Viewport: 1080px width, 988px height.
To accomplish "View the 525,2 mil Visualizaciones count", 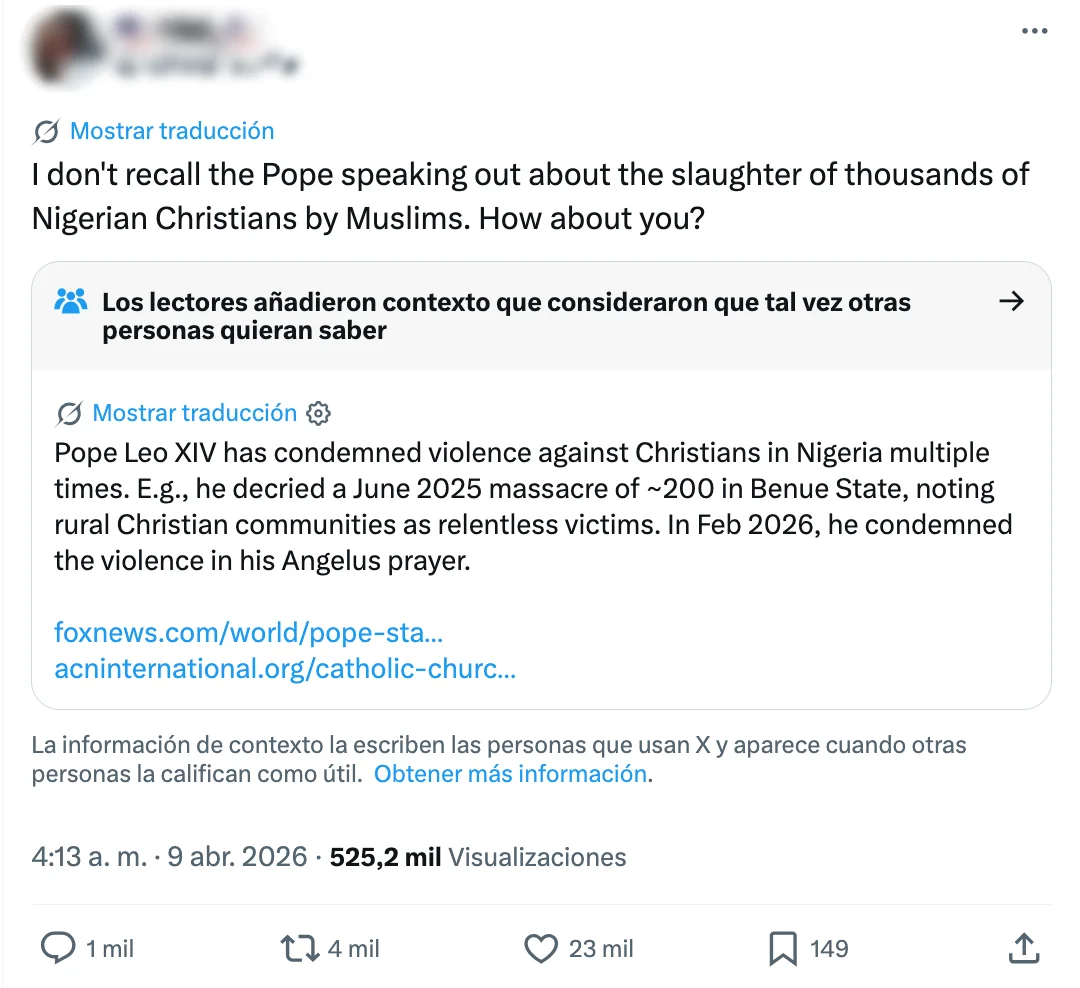I will click(478, 857).
